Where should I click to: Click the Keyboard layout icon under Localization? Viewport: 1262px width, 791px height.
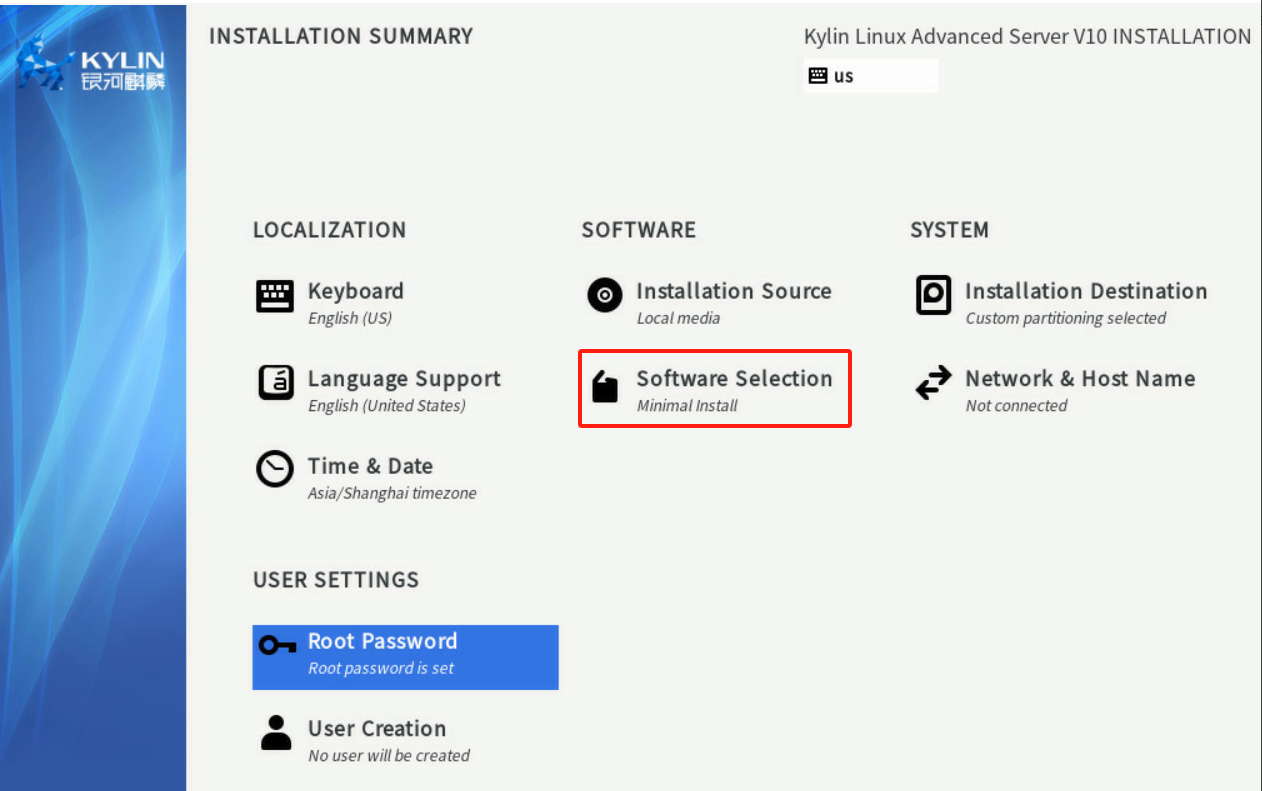pyautogui.click(x=275, y=297)
